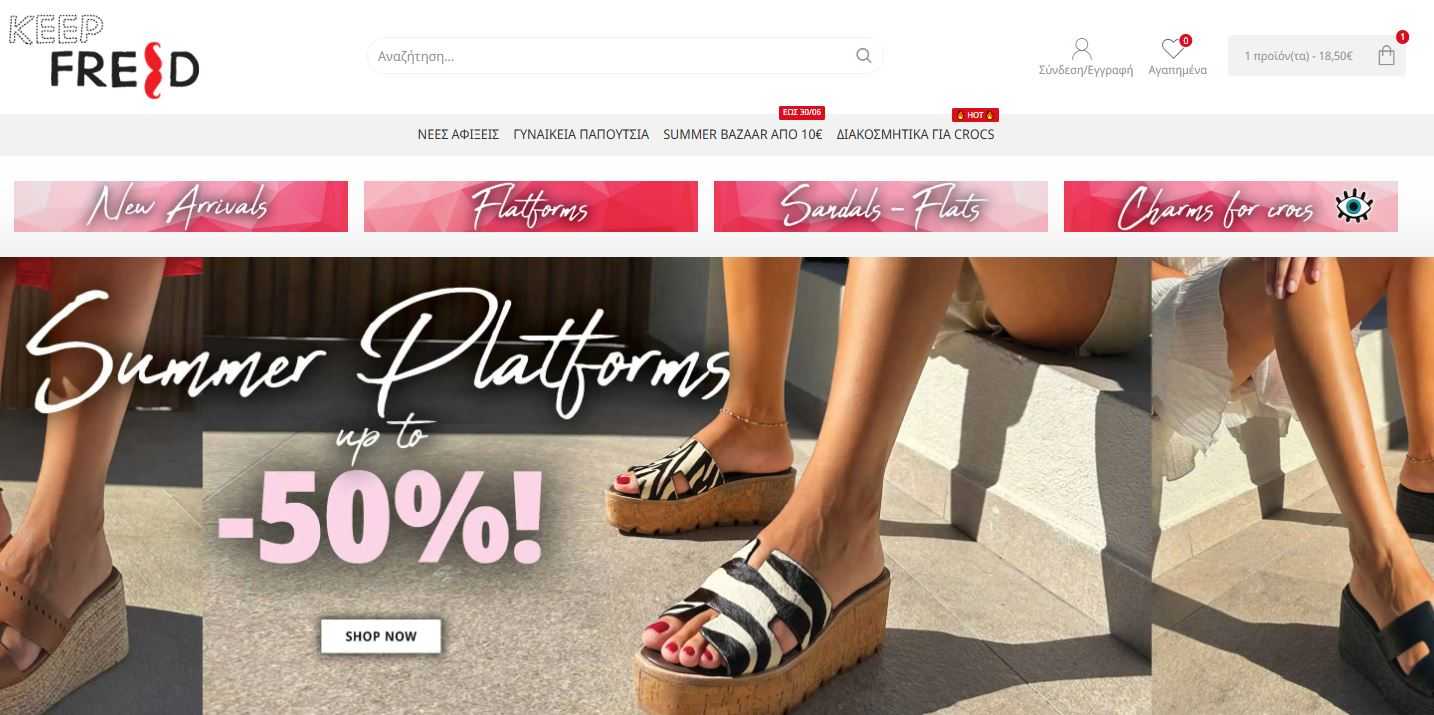Open ΔΙΑΚΟΣΜΗΤΙΚΑ ΓΙΑ CROCS menu
This screenshot has width=1434, height=715.
point(915,134)
